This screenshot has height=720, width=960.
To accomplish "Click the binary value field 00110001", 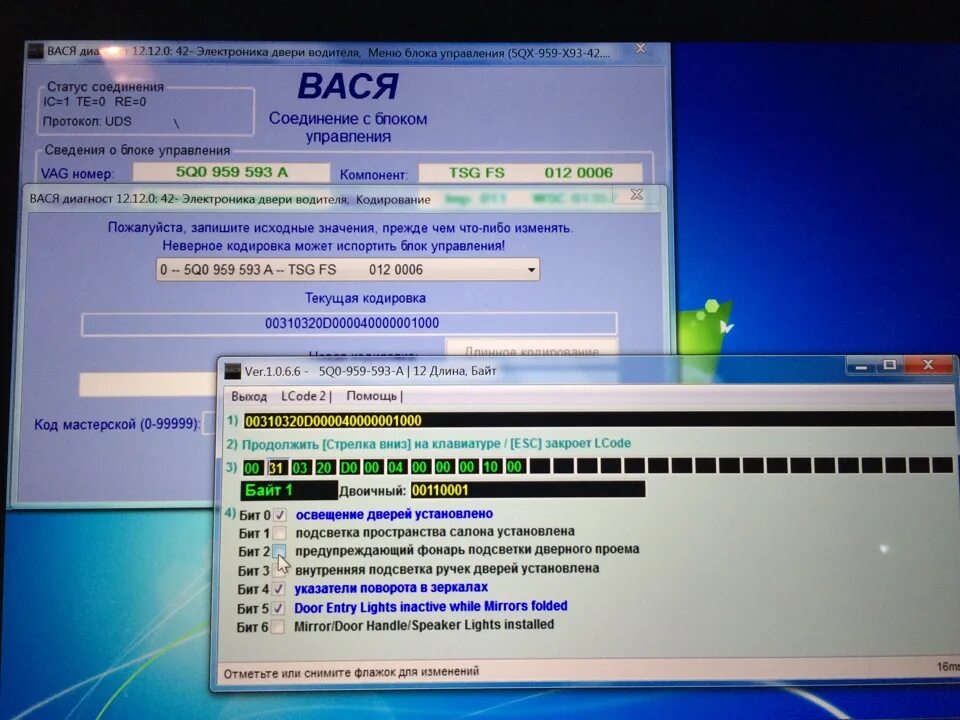I will point(527,490).
